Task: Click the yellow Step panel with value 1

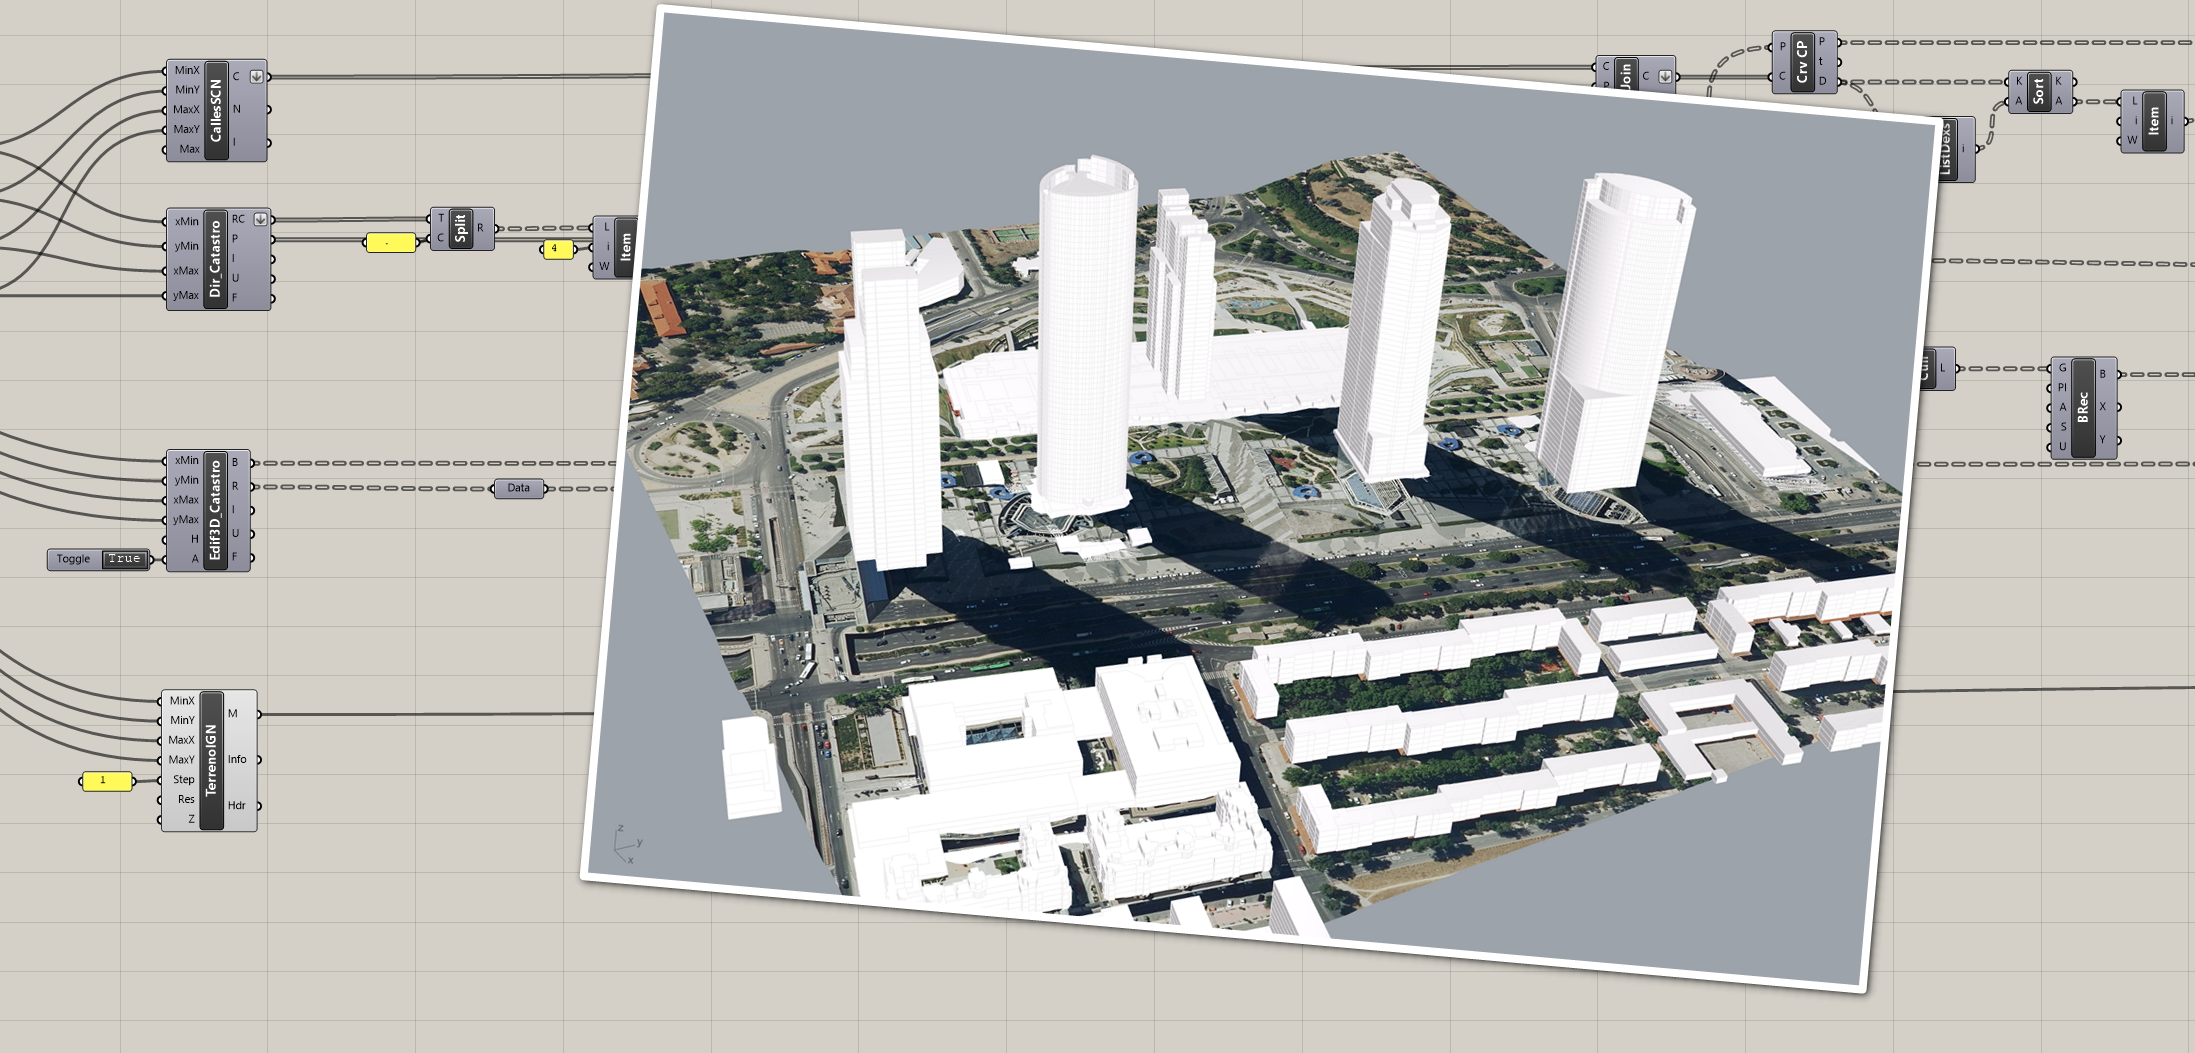Action: 106,781
